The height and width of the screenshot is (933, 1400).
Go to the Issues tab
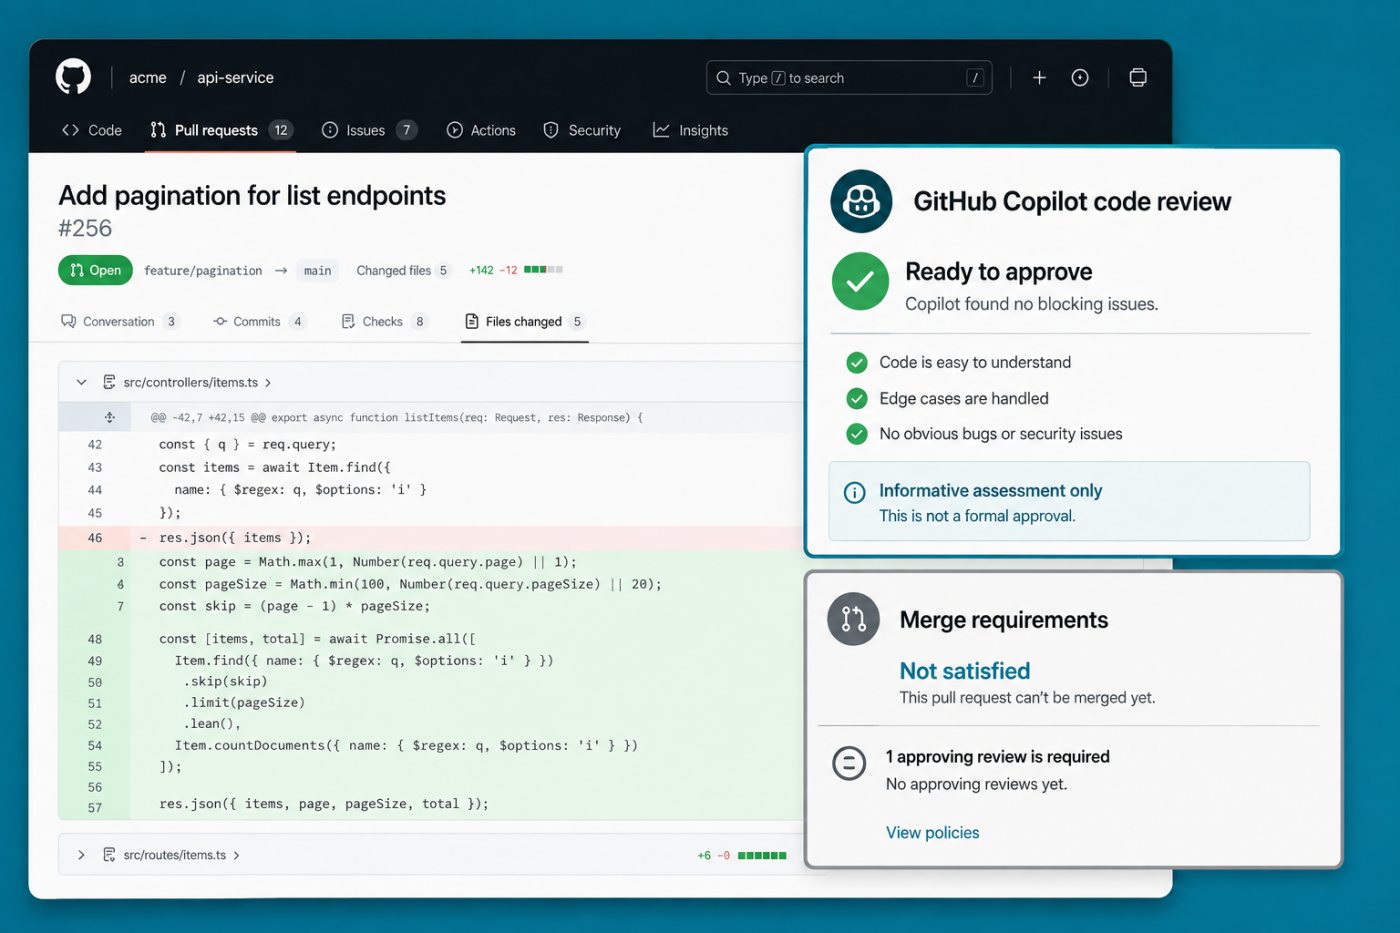(x=369, y=130)
